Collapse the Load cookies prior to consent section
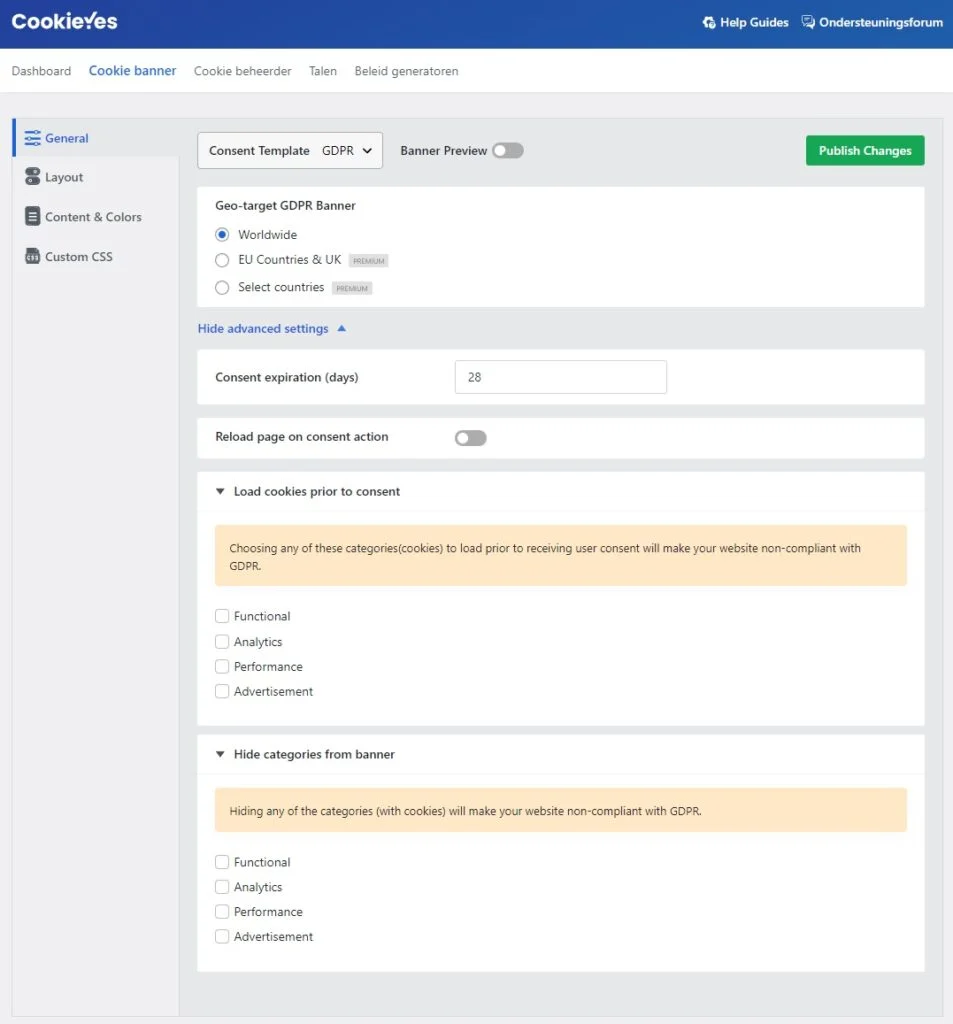The height and width of the screenshot is (1024, 953). (x=220, y=492)
